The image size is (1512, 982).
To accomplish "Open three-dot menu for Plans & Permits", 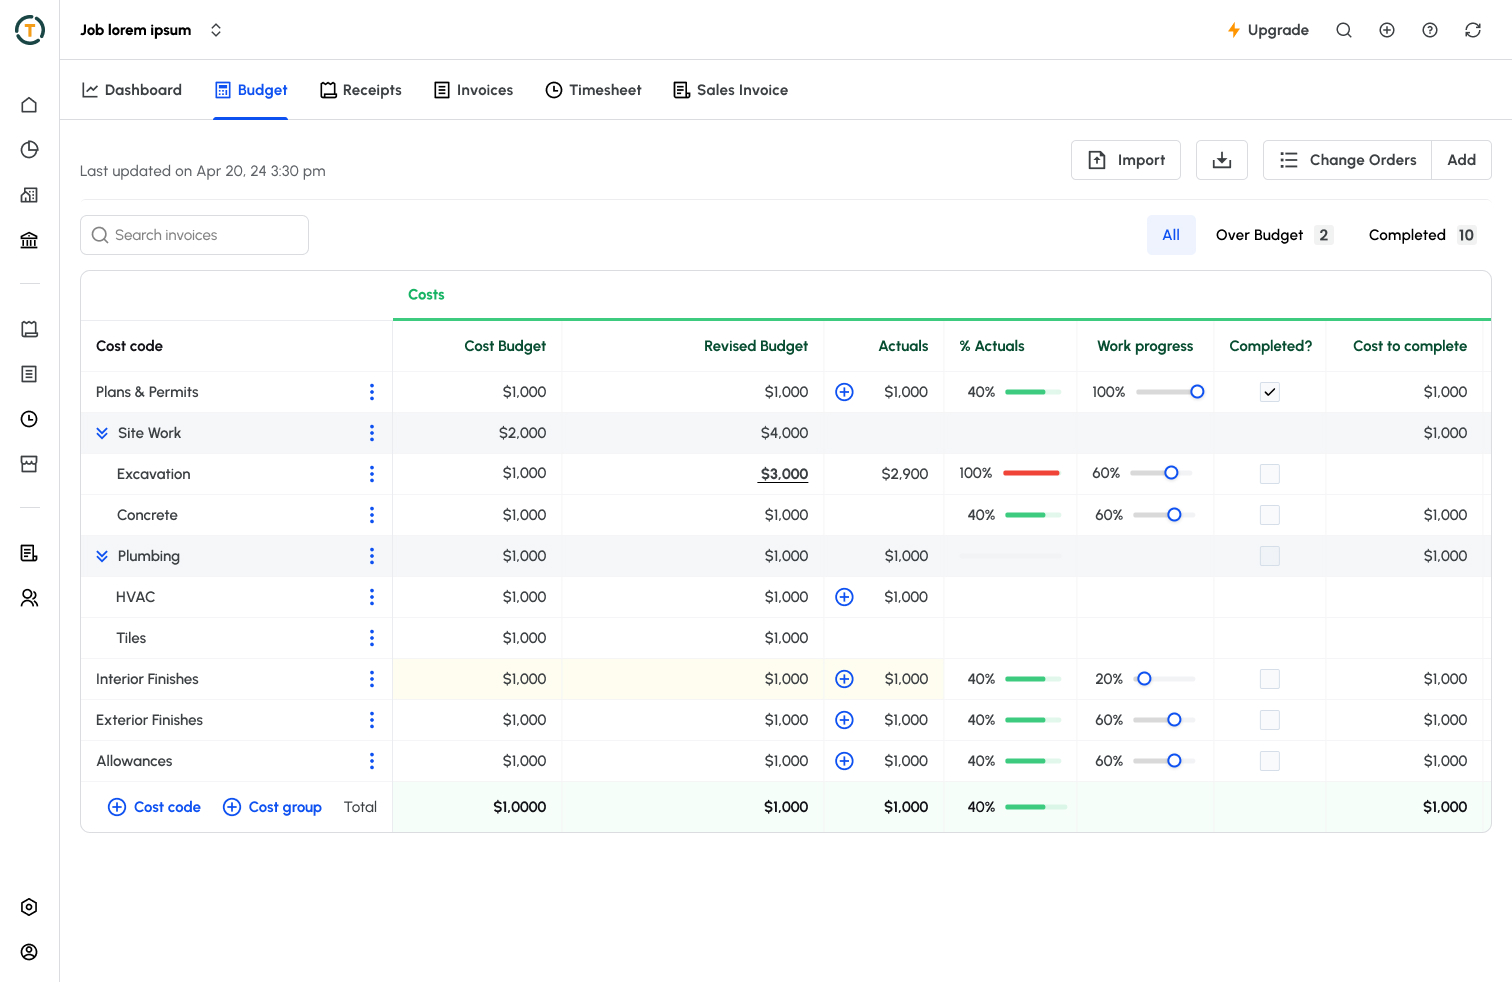I will pos(372,392).
